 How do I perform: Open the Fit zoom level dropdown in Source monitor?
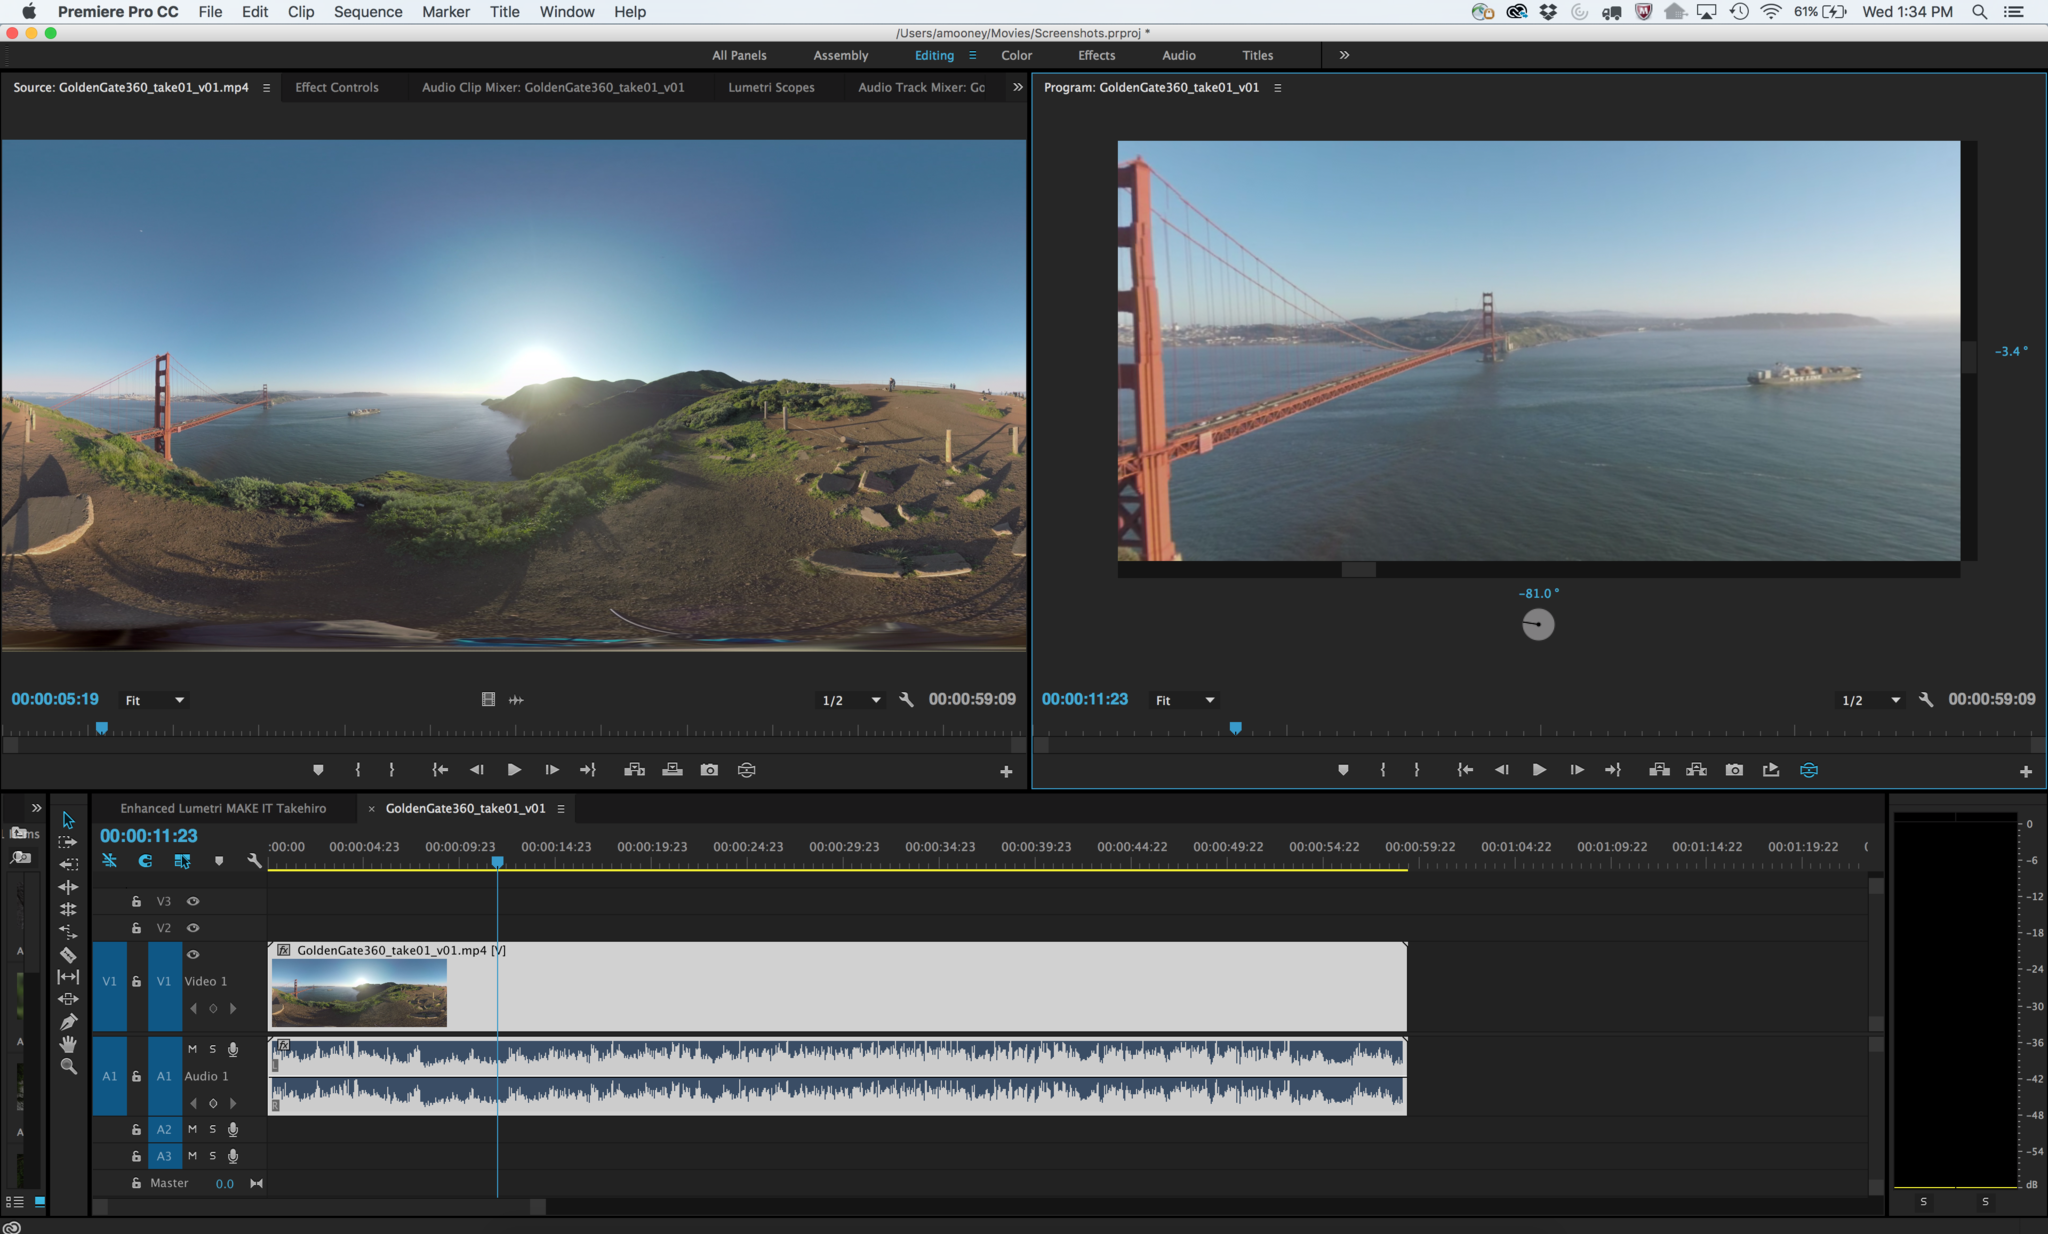pyautogui.click(x=153, y=699)
